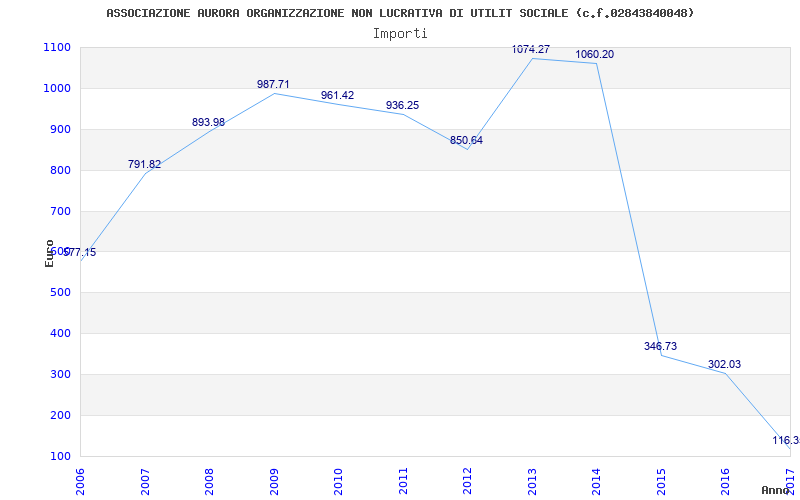This screenshot has width=800, height=500.
Task: Click the 300 y-axis tick label
Action: coord(63,374)
